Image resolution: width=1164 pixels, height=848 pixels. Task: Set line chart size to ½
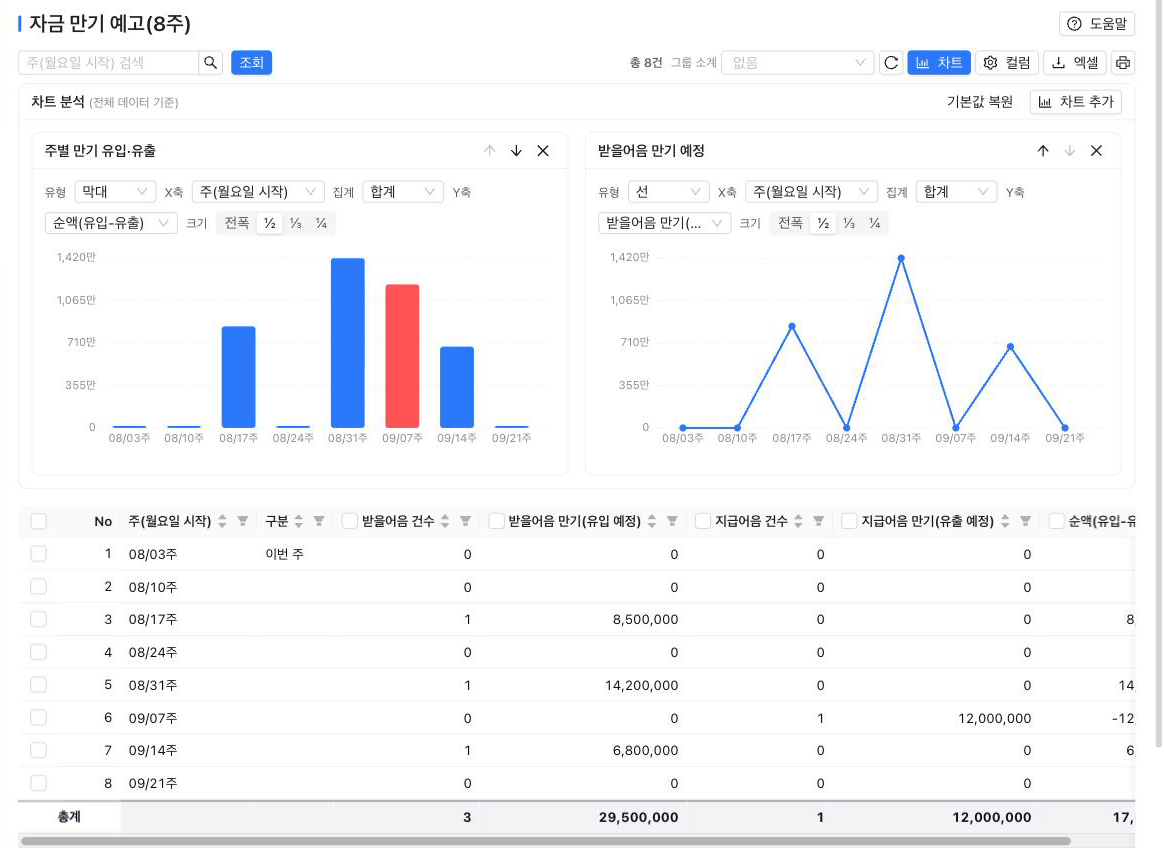pyautogui.click(x=823, y=223)
